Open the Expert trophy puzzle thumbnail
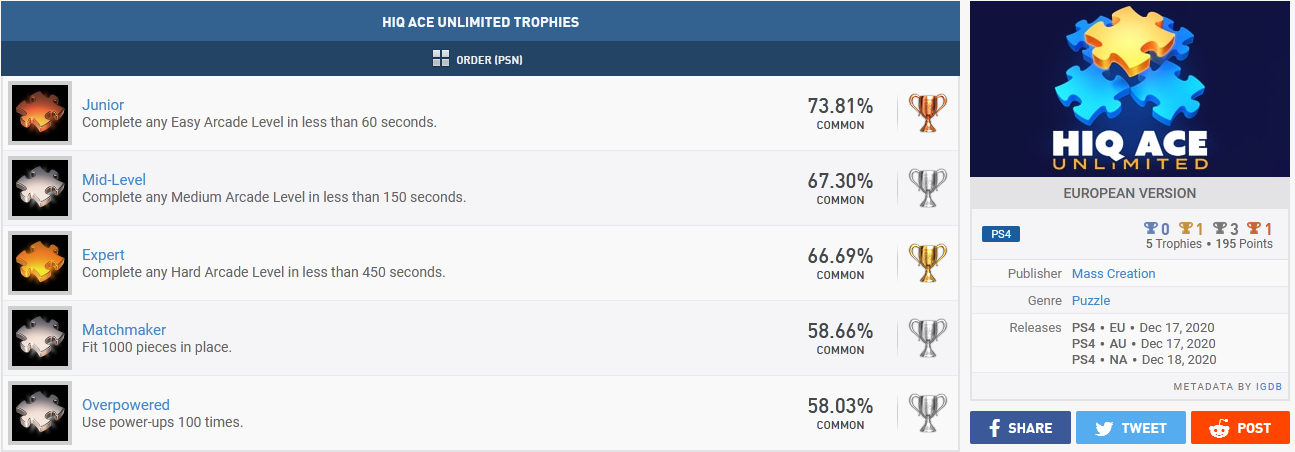This screenshot has width=1295, height=452. pos(41,263)
